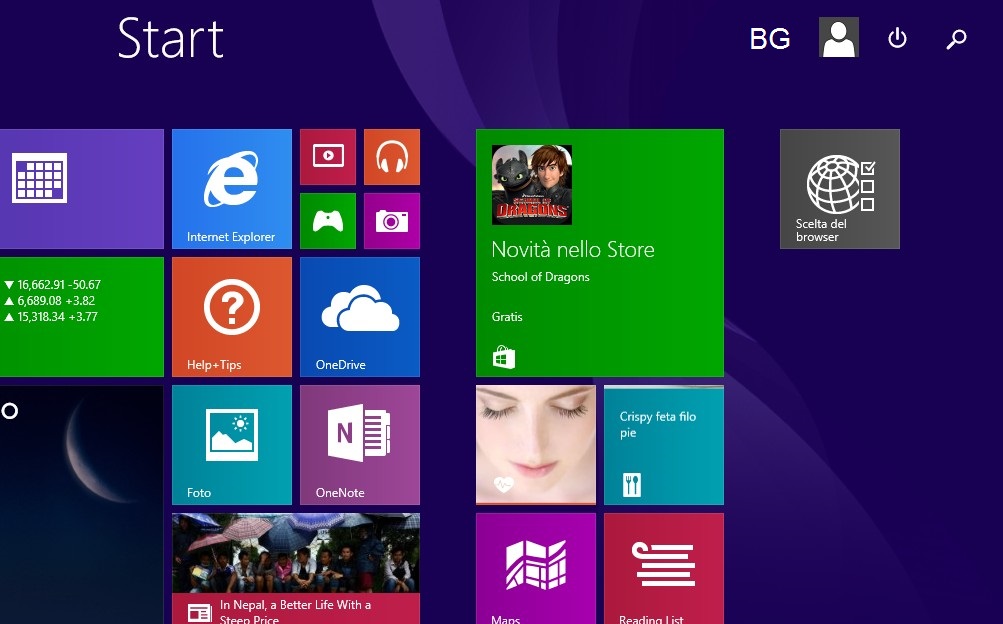Image resolution: width=1003 pixels, height=624 pixels.
Task: Click the 16,662.91 -50.67 stock row
Action: [x=52, y=285]
